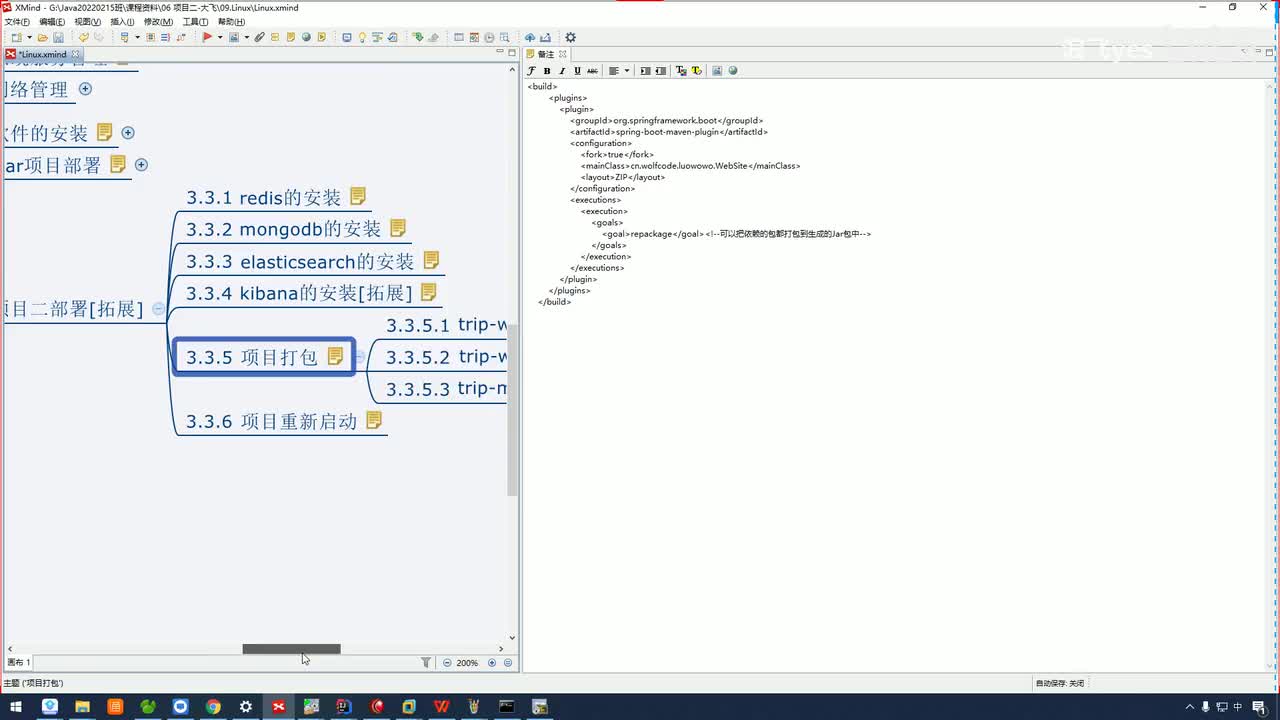Open the 文件 menu
The height and width of the screenshot is (720, 1280).
click(17, 22)
